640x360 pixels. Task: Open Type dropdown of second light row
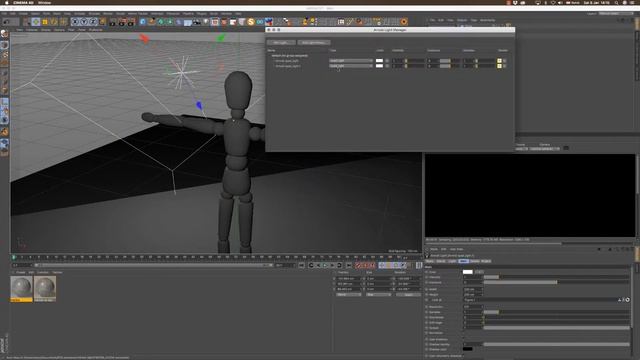[x=351, y=66]
